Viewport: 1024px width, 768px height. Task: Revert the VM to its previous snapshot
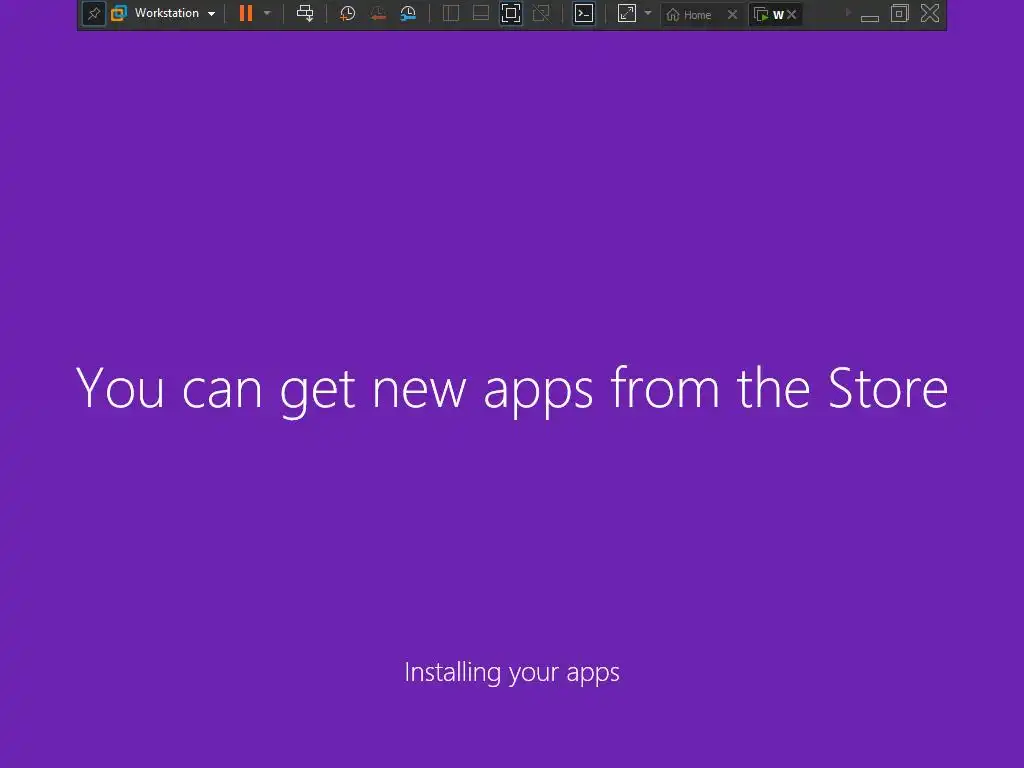[x=377, y=13]
